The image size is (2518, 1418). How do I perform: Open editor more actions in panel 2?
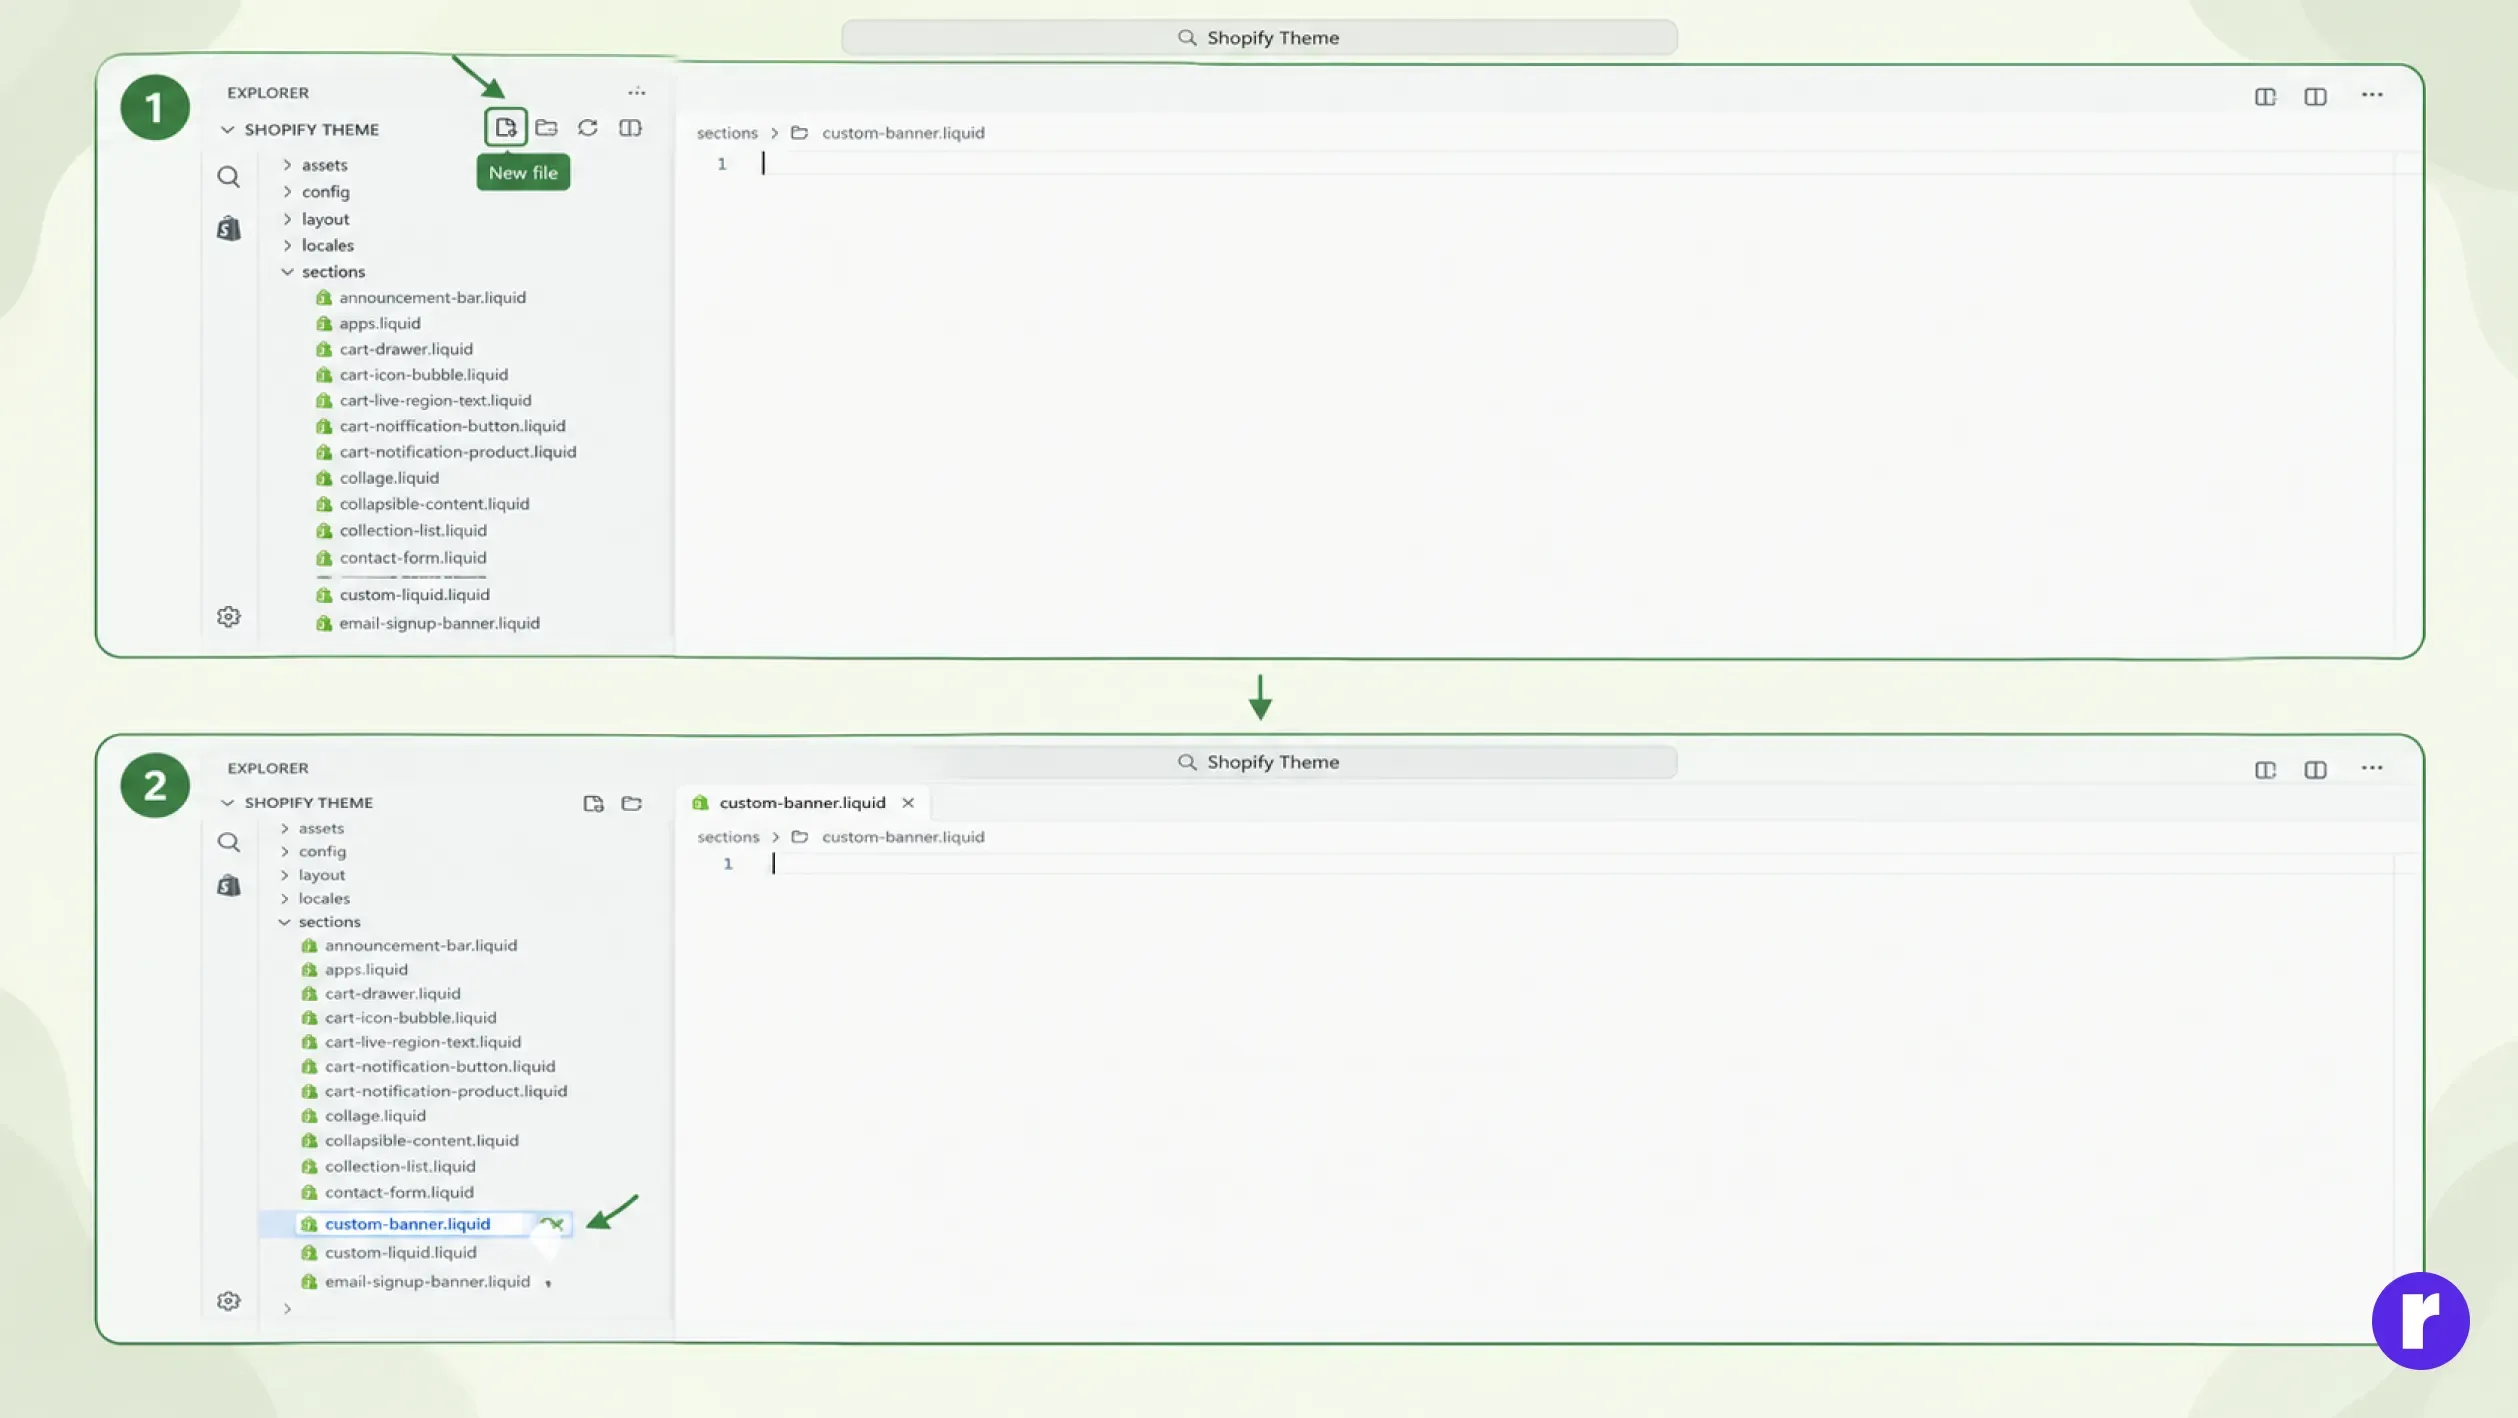[x=2372, y=768]
